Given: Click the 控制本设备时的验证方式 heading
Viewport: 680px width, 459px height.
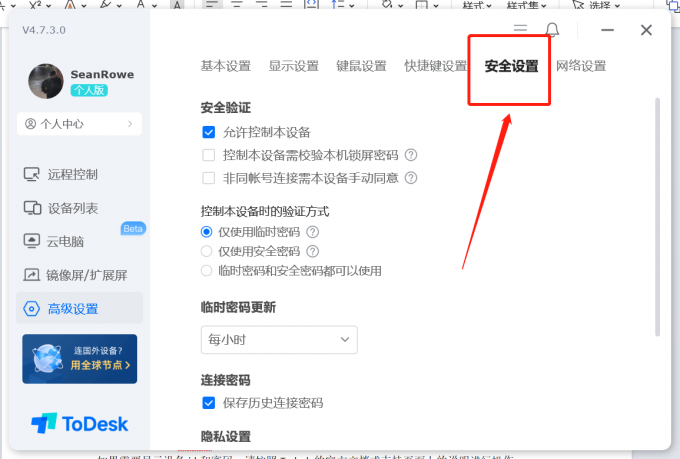Looking at the screenshot, I should coord(265,211).
